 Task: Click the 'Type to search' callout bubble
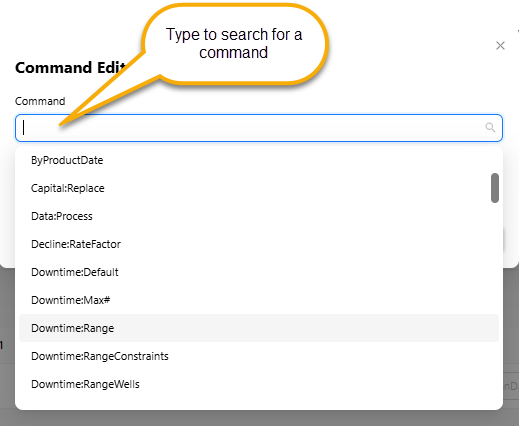(234, 44)
